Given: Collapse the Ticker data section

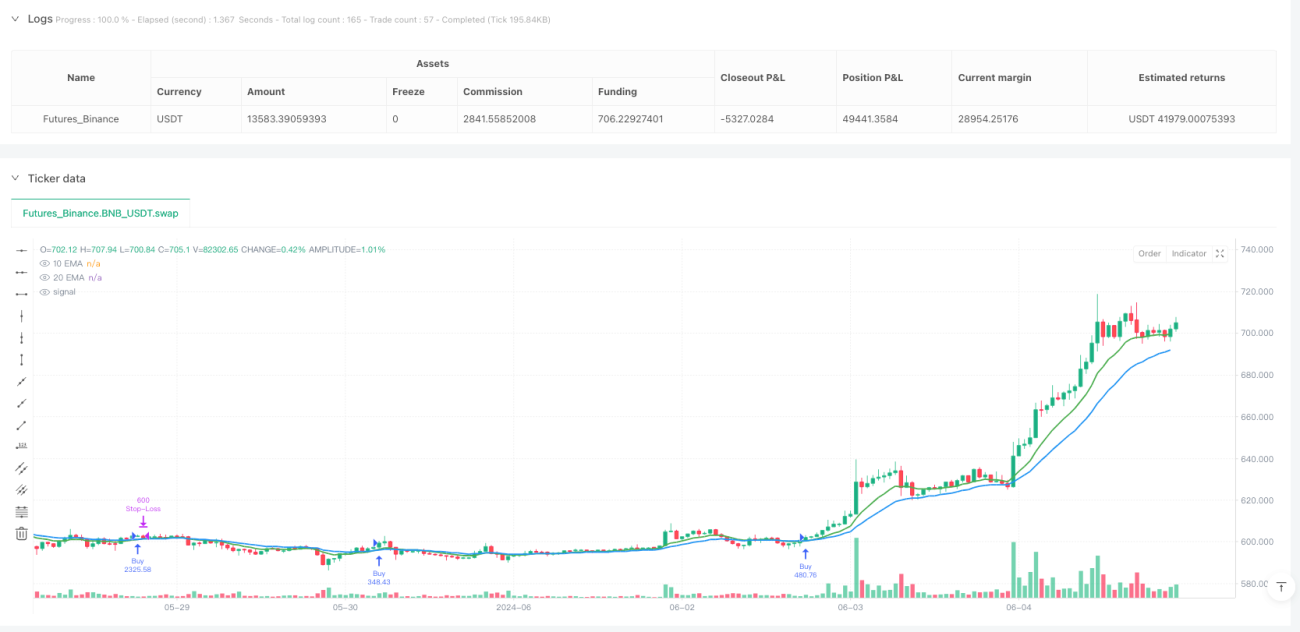Looking at the screenshot, I should [15, 178].
